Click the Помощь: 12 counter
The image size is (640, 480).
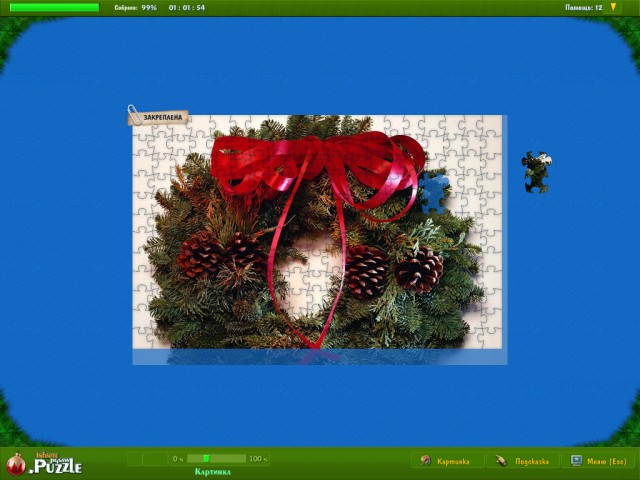(x=584, y=7)
